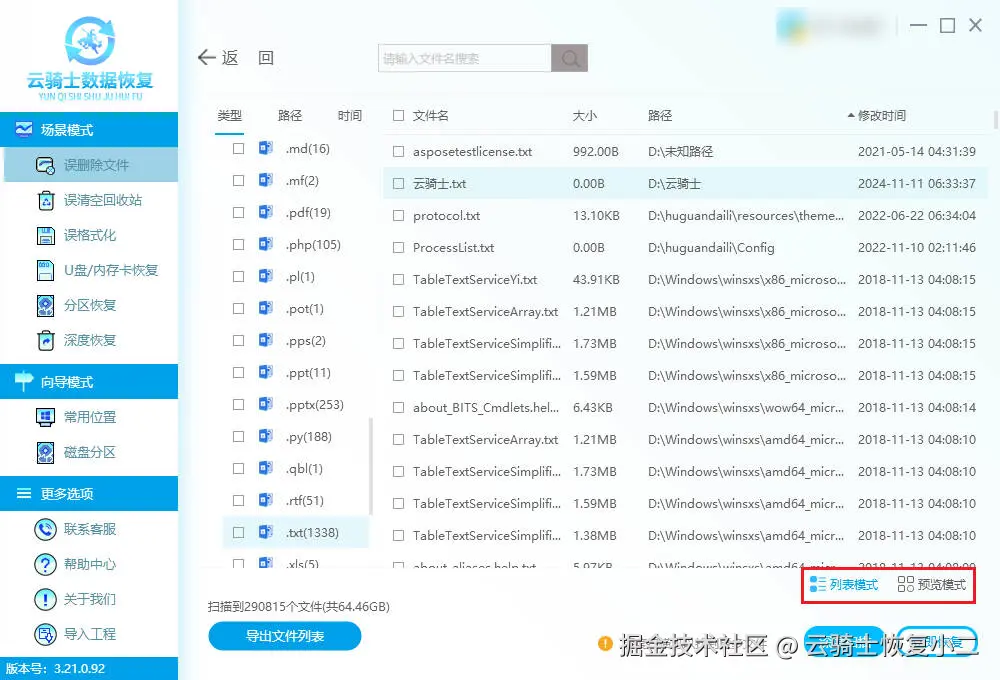Viewport: 1000px width, 680px height.
Task: Click the file type list scrollbar
Action: click(x=371, y=466)
